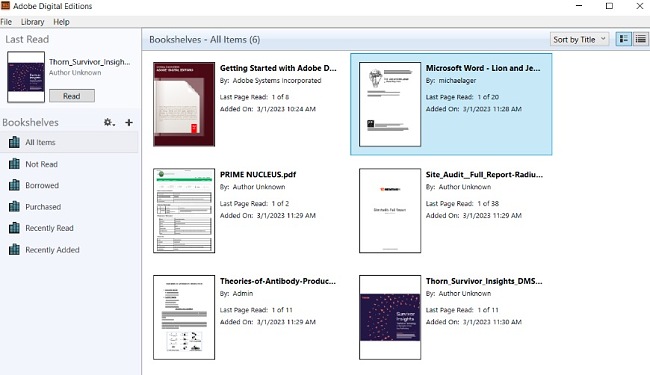Viewport: 650px width, 375px height.
Task: Open the bookshelf options gear icon
Action: pos(109,122)
